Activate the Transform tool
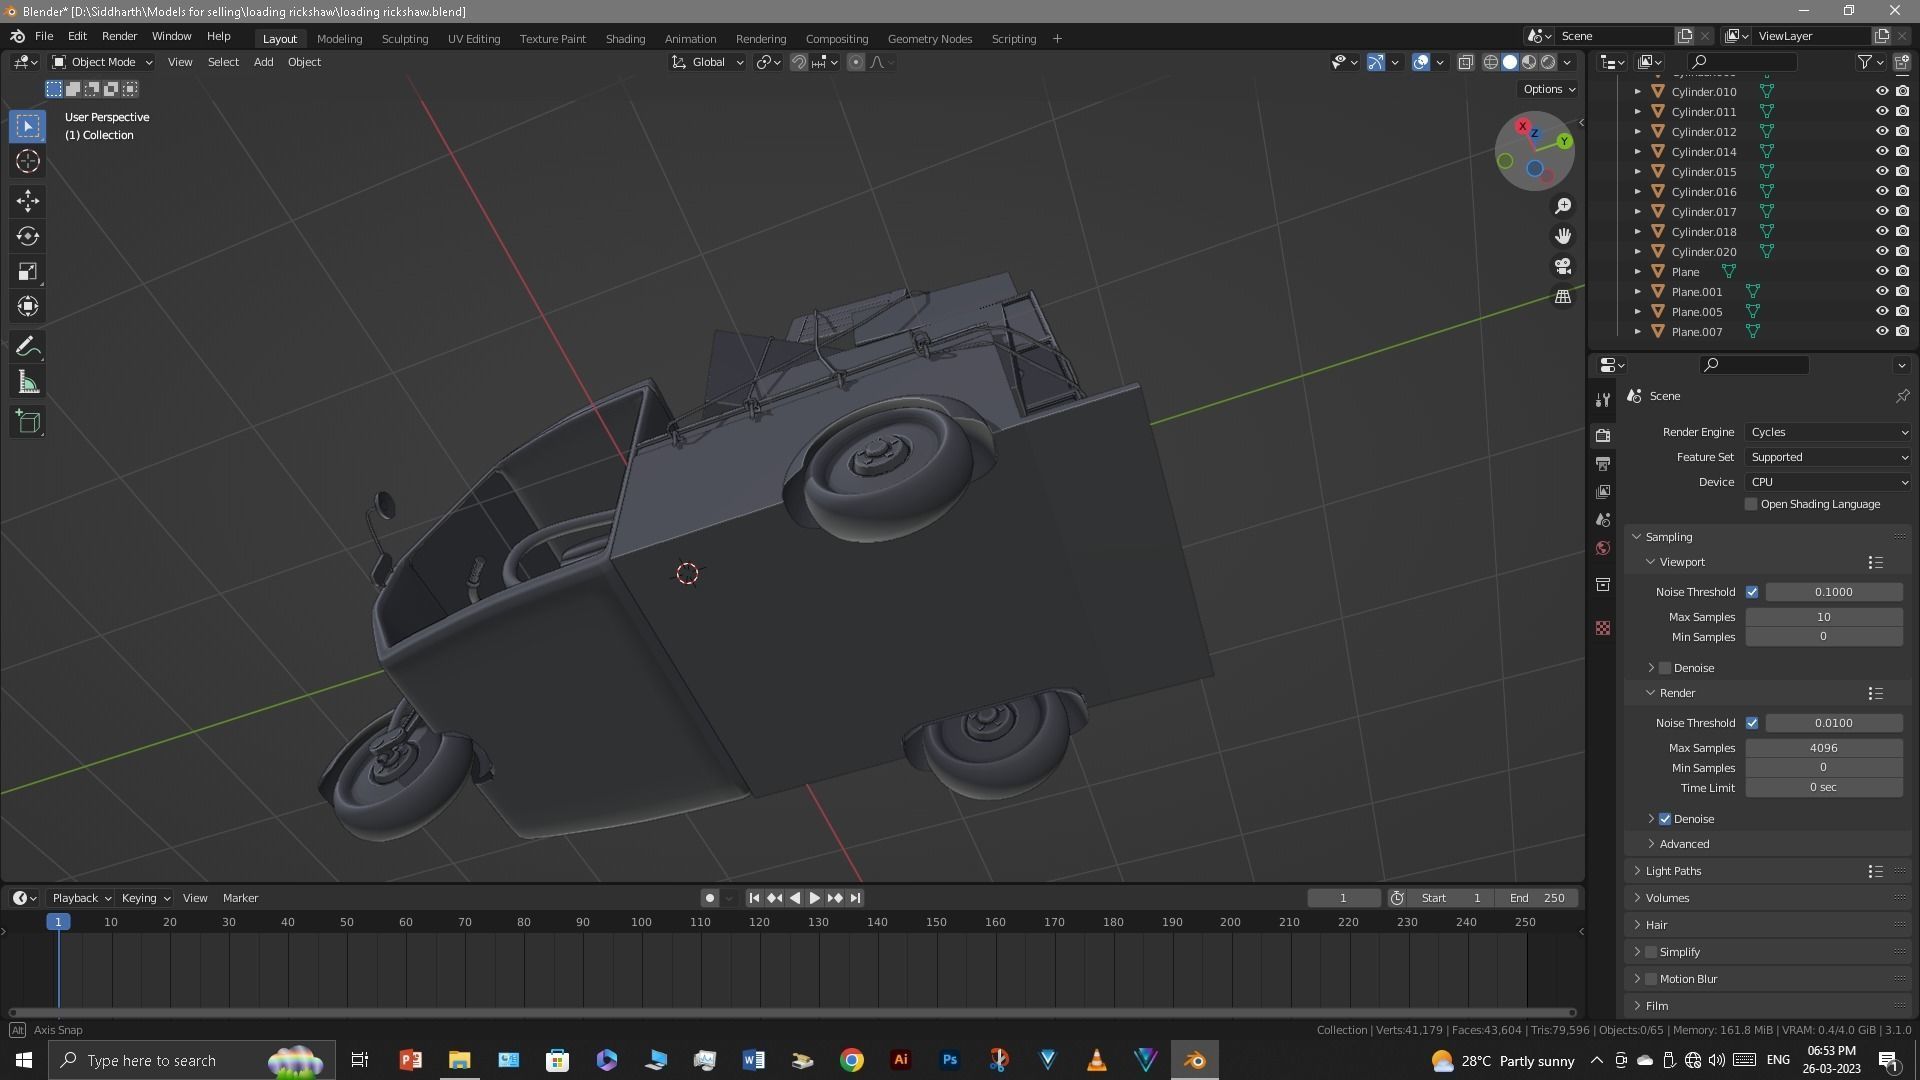 (28, 306)
